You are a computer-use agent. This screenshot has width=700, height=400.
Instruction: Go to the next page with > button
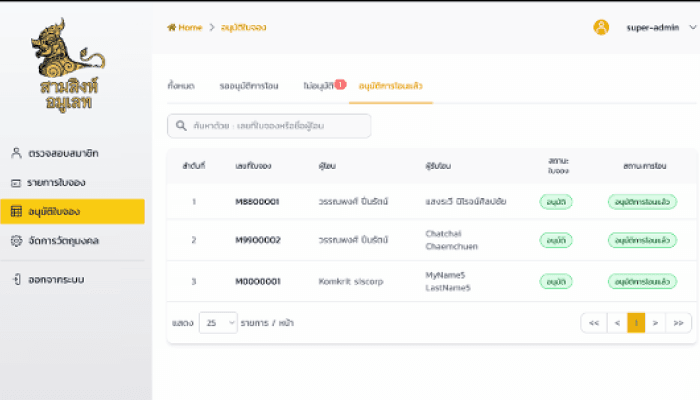coord(655,323)
